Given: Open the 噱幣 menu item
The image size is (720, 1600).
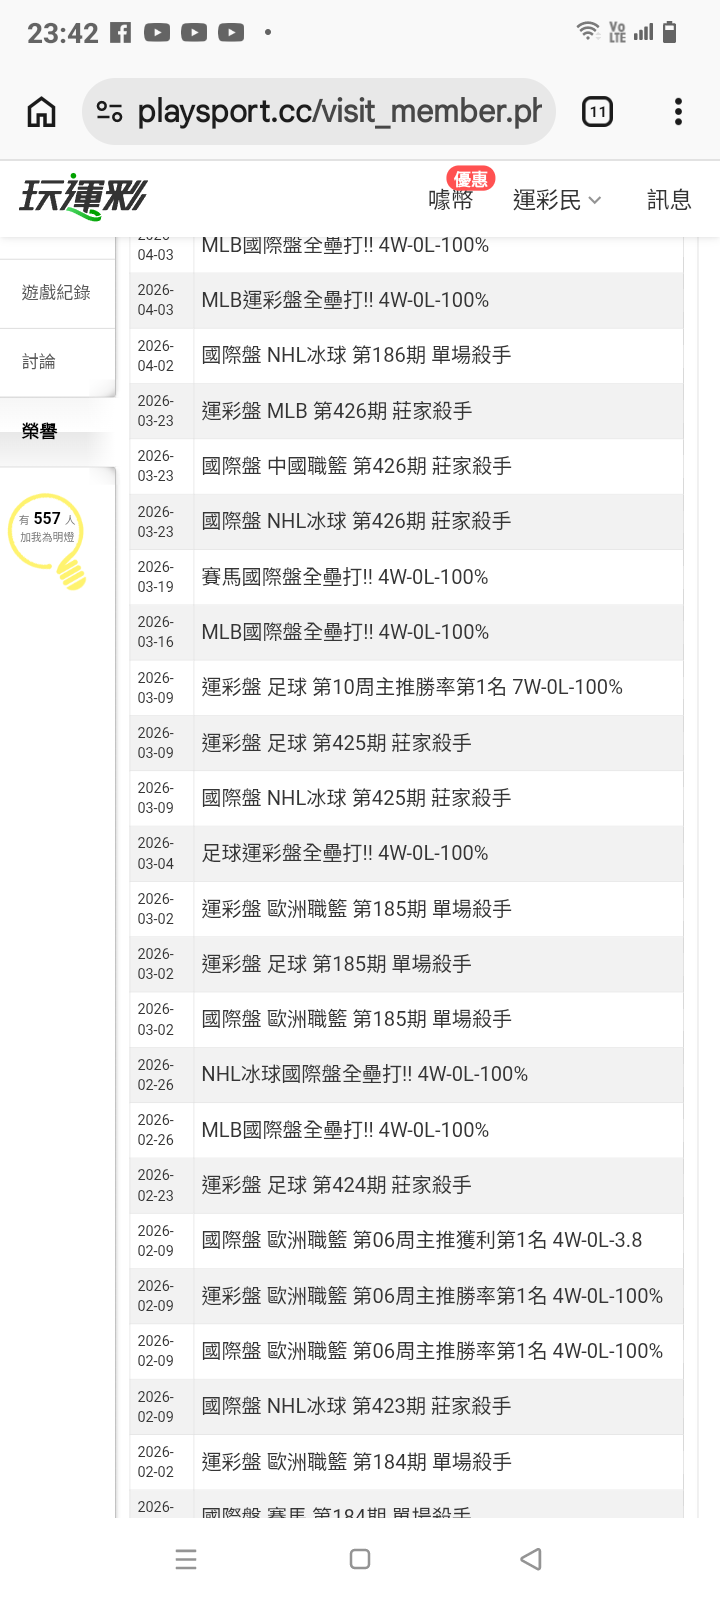Looking at the screenshot, I should pyautogui.click(x=450, y=200).
